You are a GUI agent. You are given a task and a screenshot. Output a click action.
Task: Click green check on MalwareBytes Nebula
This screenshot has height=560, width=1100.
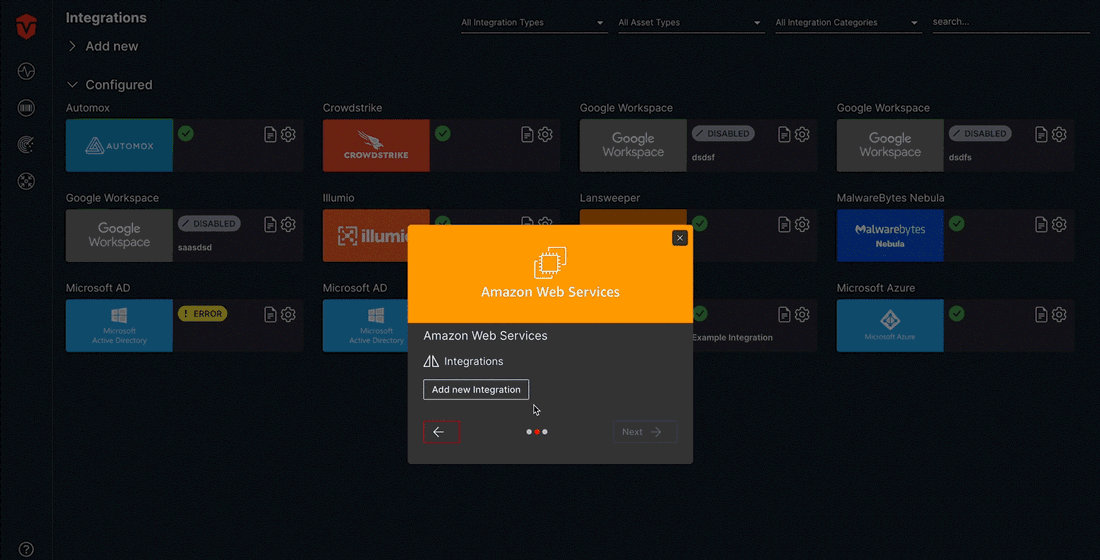coord(957,224)
